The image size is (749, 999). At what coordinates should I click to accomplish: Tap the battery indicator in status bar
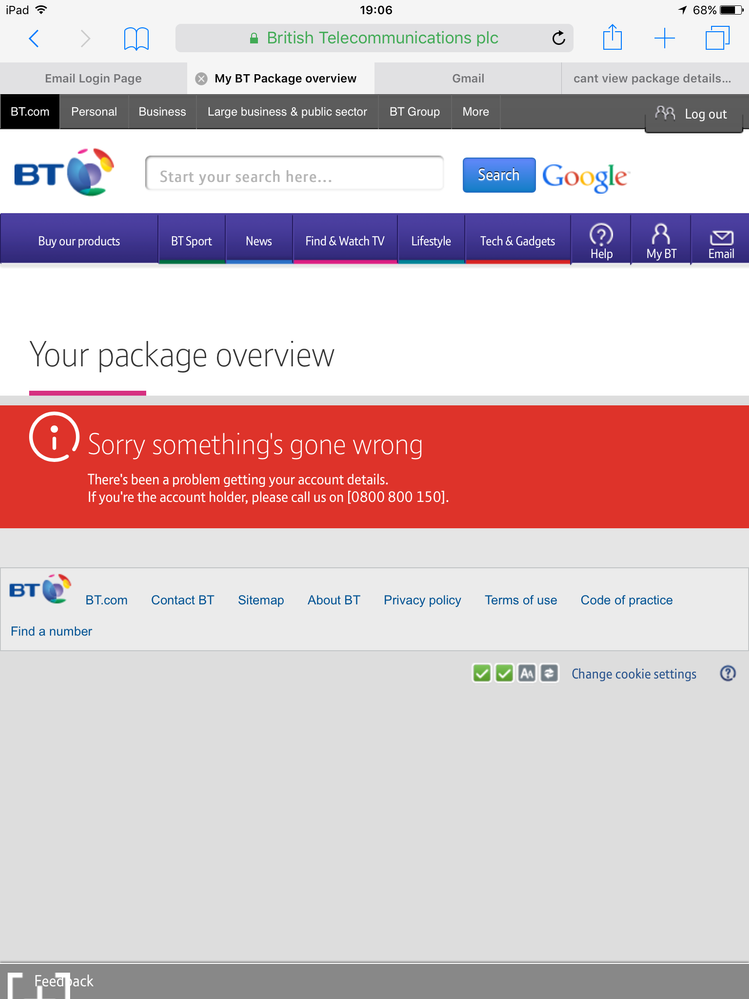point(731,10)
